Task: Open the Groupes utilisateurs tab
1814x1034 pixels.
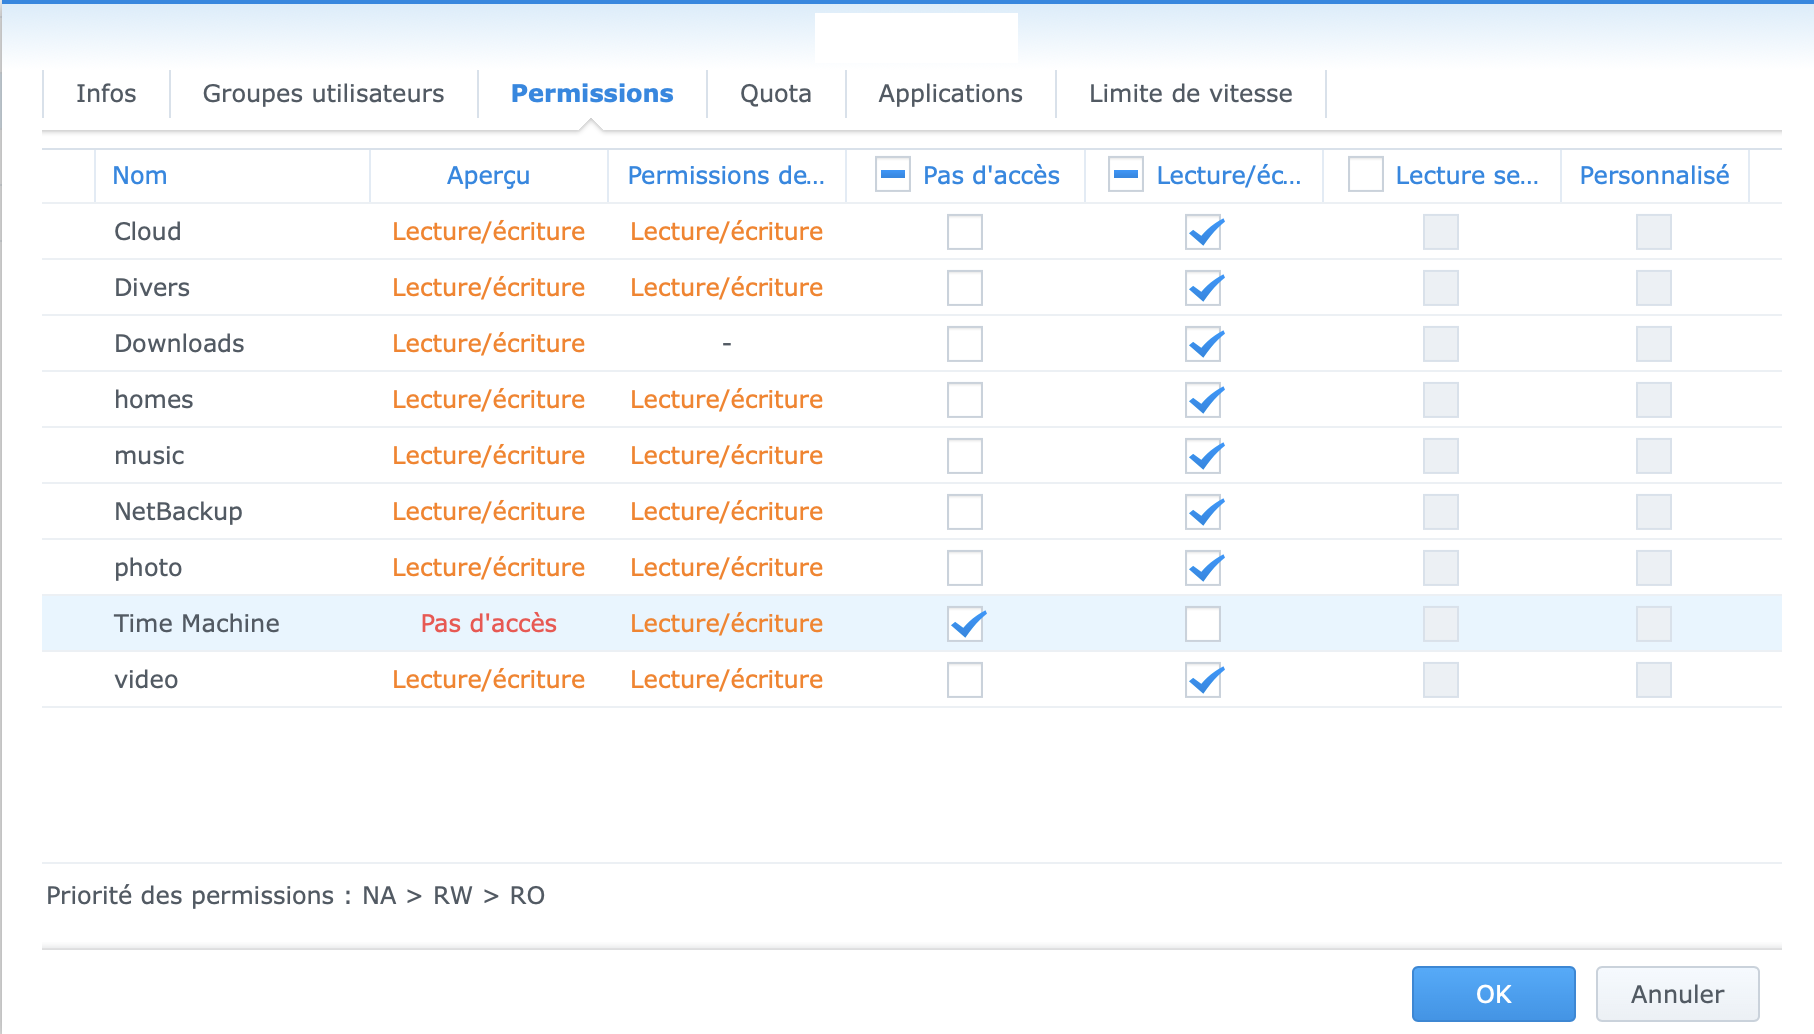Action: click(x=323, y=94)
